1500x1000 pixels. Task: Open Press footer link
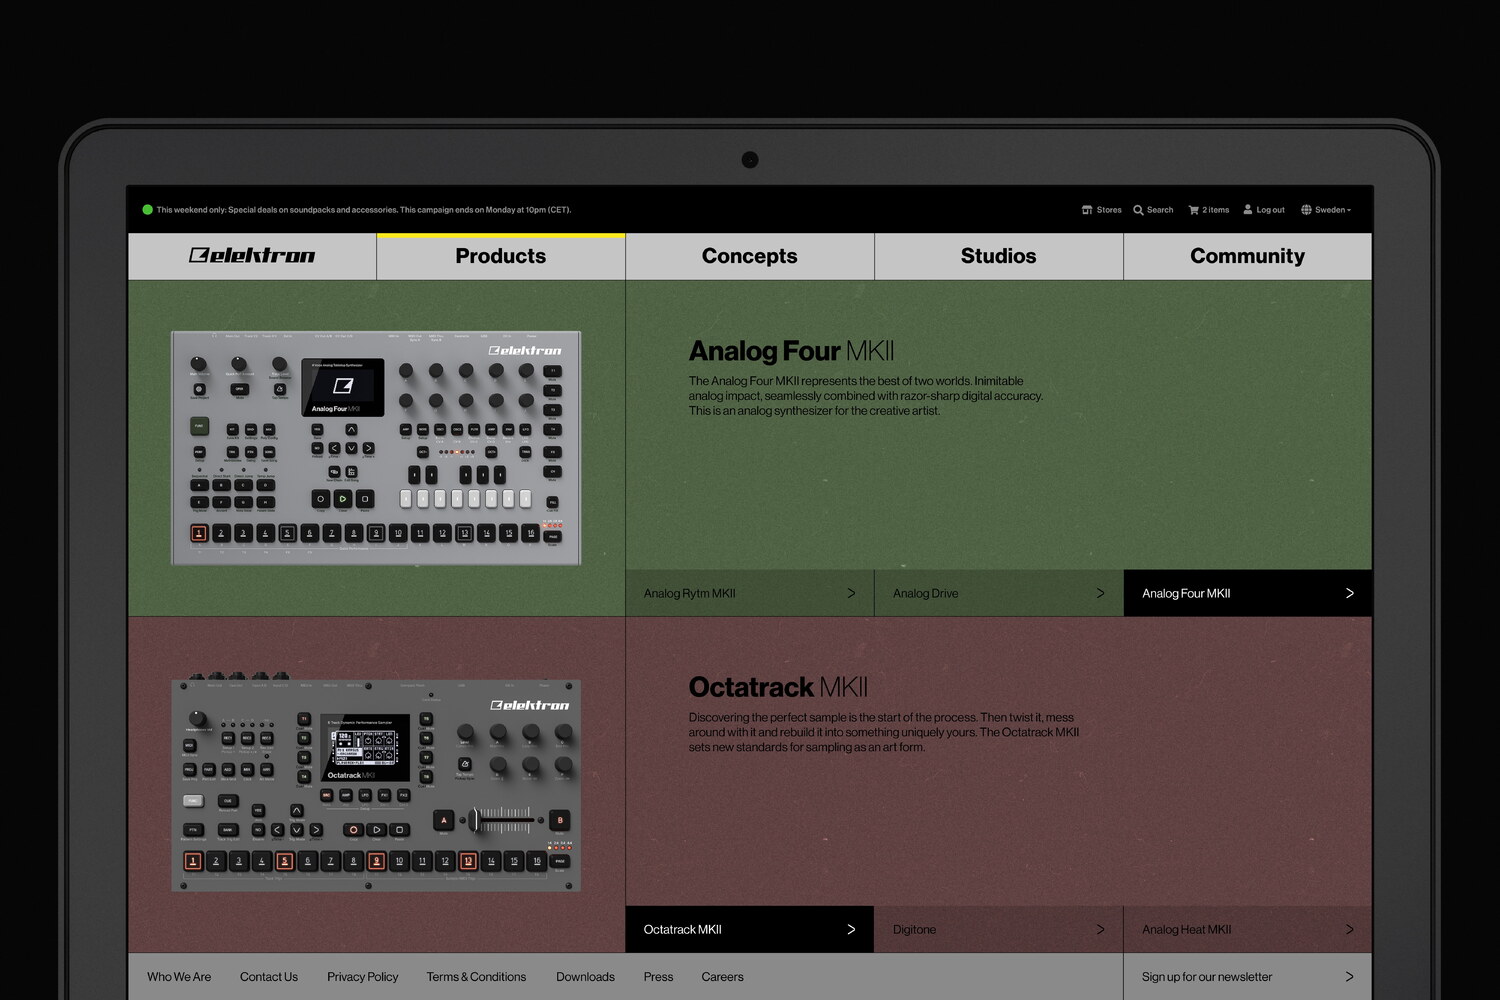pos(658,977)
